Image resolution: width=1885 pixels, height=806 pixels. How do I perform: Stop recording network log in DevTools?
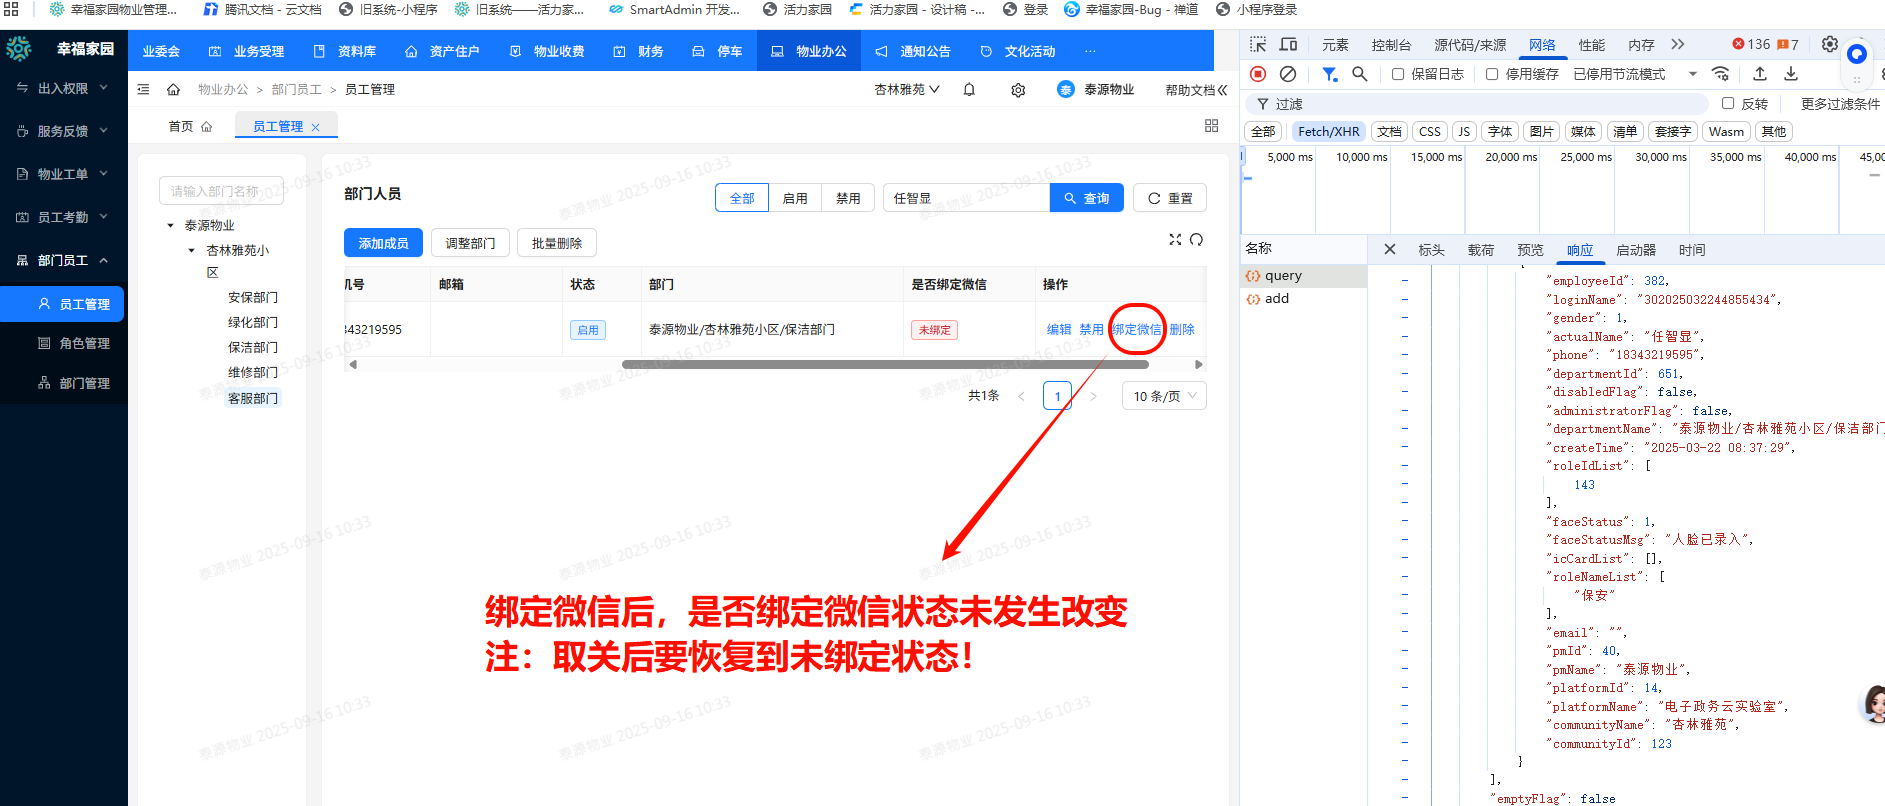[x=1258, y=74]
